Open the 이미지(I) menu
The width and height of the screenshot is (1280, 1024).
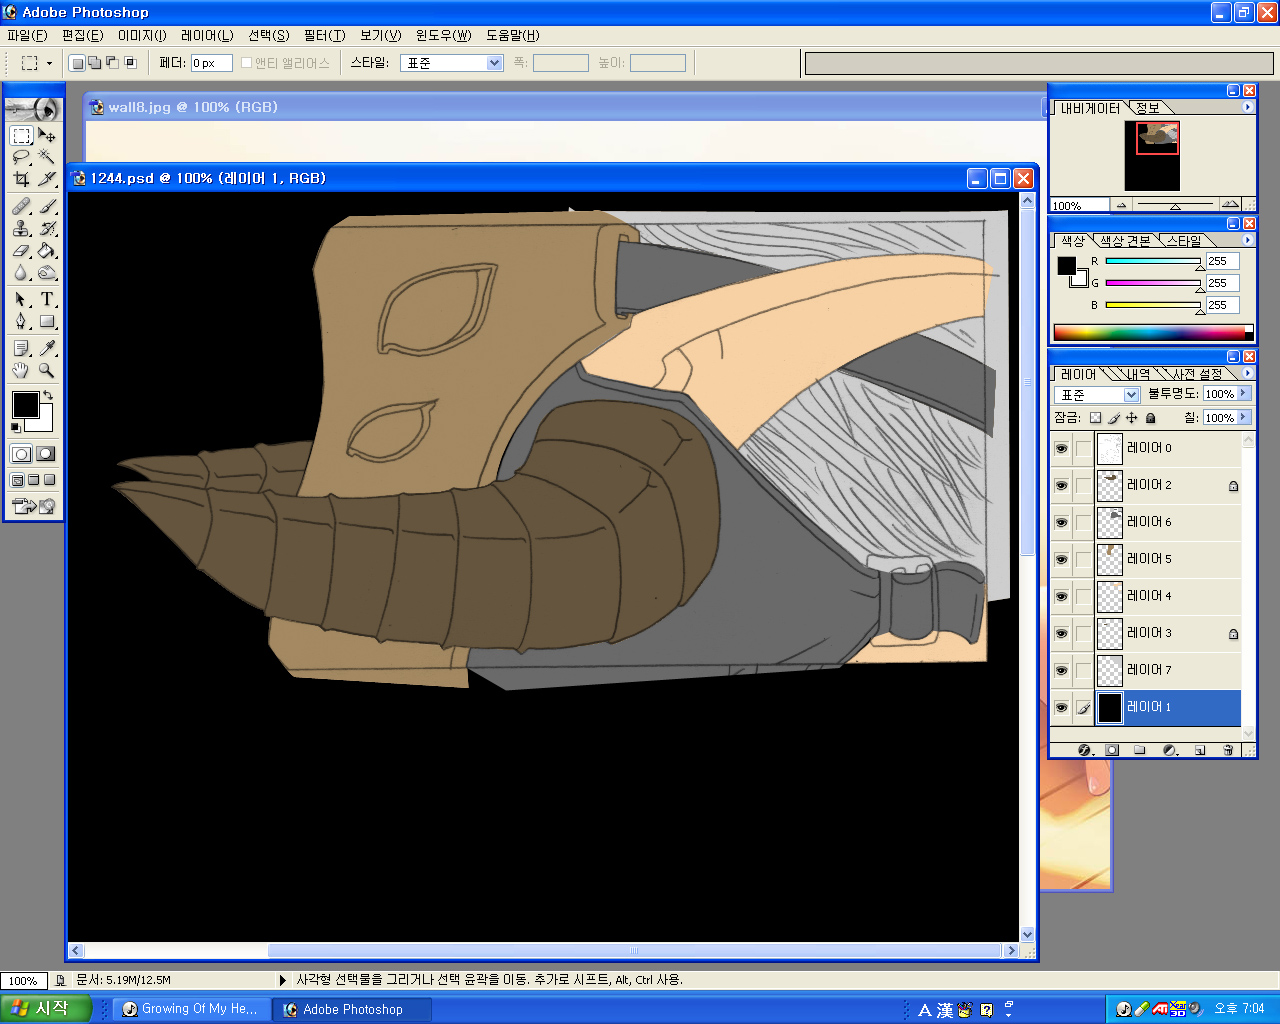pyautogui.click(x=142, y=35)
